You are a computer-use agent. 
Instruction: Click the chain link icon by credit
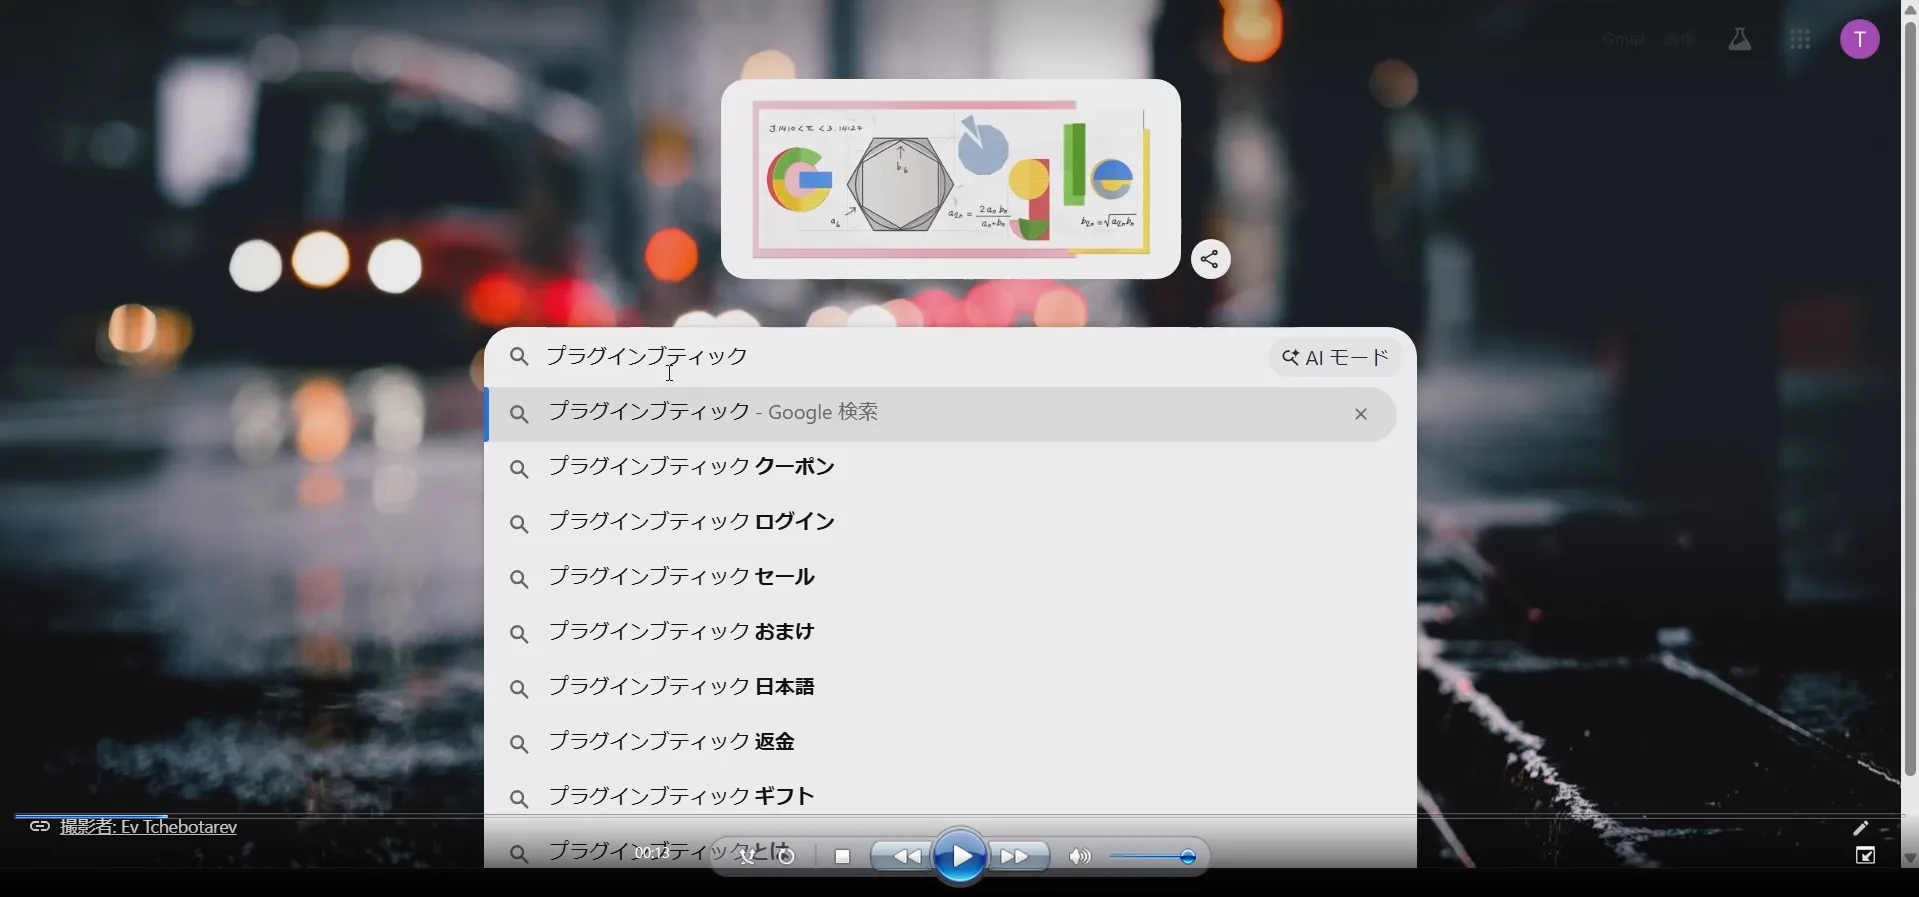(39, 827)
